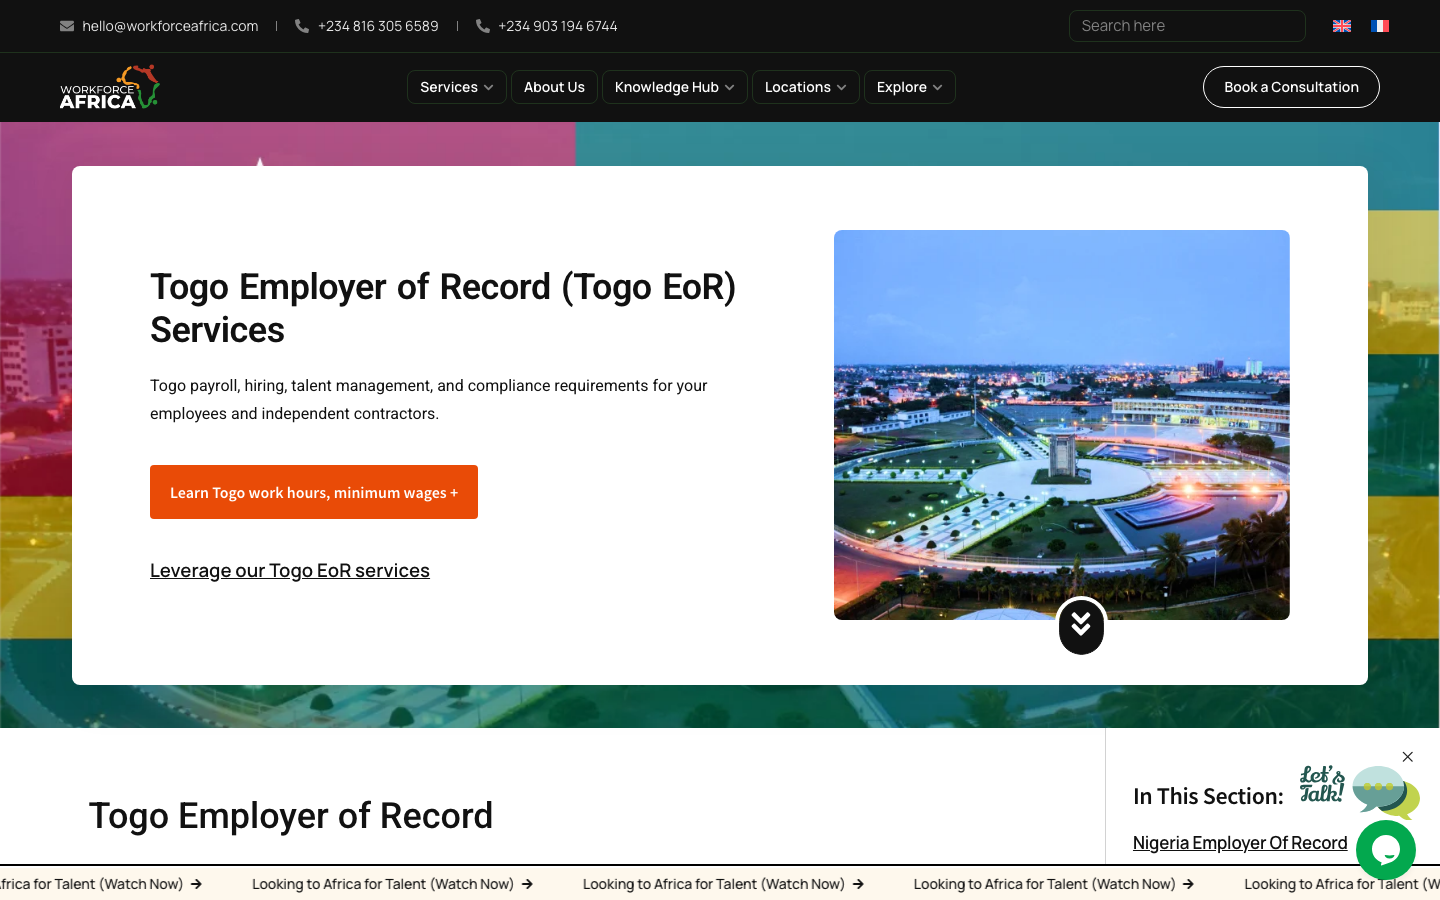Click the Togo Employer of Record (Togo EoR) Services title
This screenshot has height=900, width=1440.
(443, 308)
